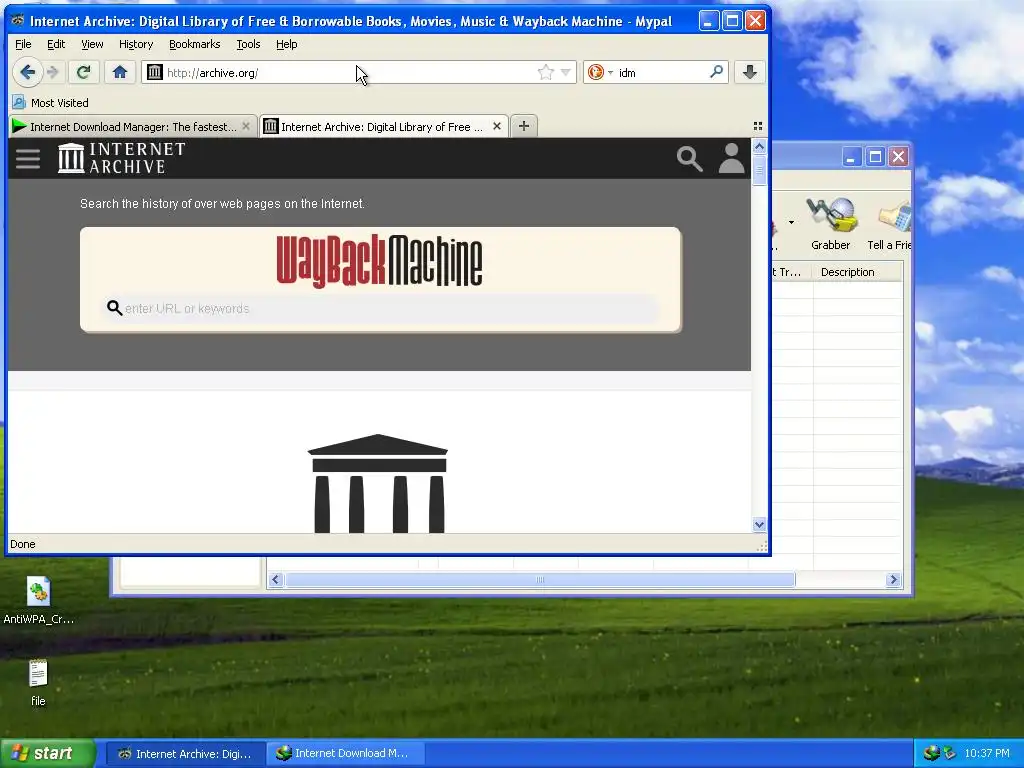Show all tabs list button

(758, 126)
